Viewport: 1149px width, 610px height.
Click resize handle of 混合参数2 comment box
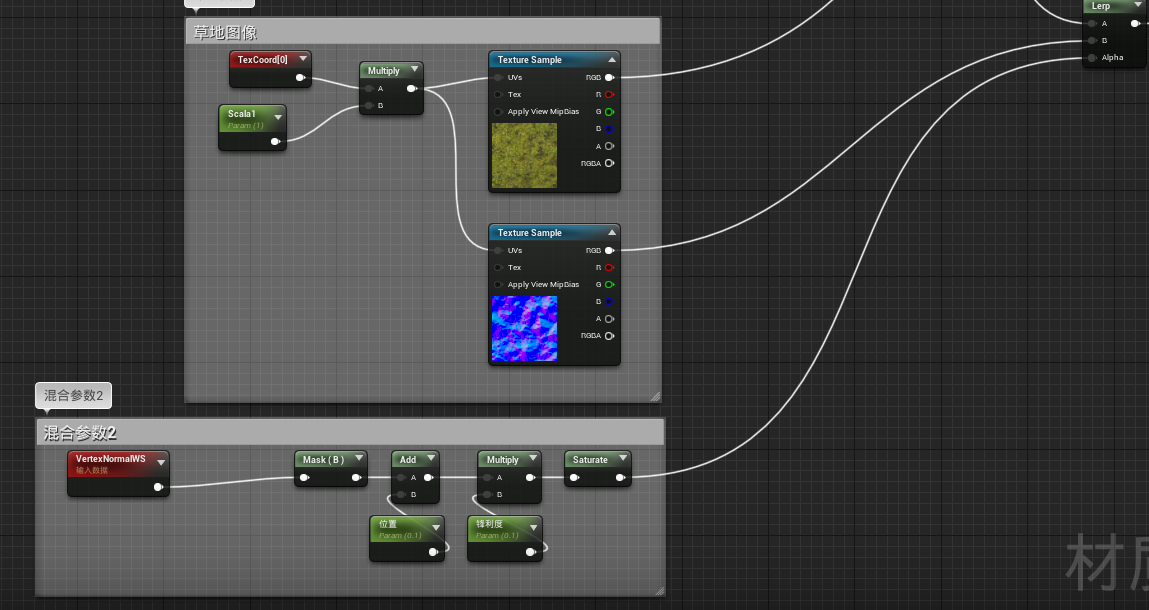(660, 590)
